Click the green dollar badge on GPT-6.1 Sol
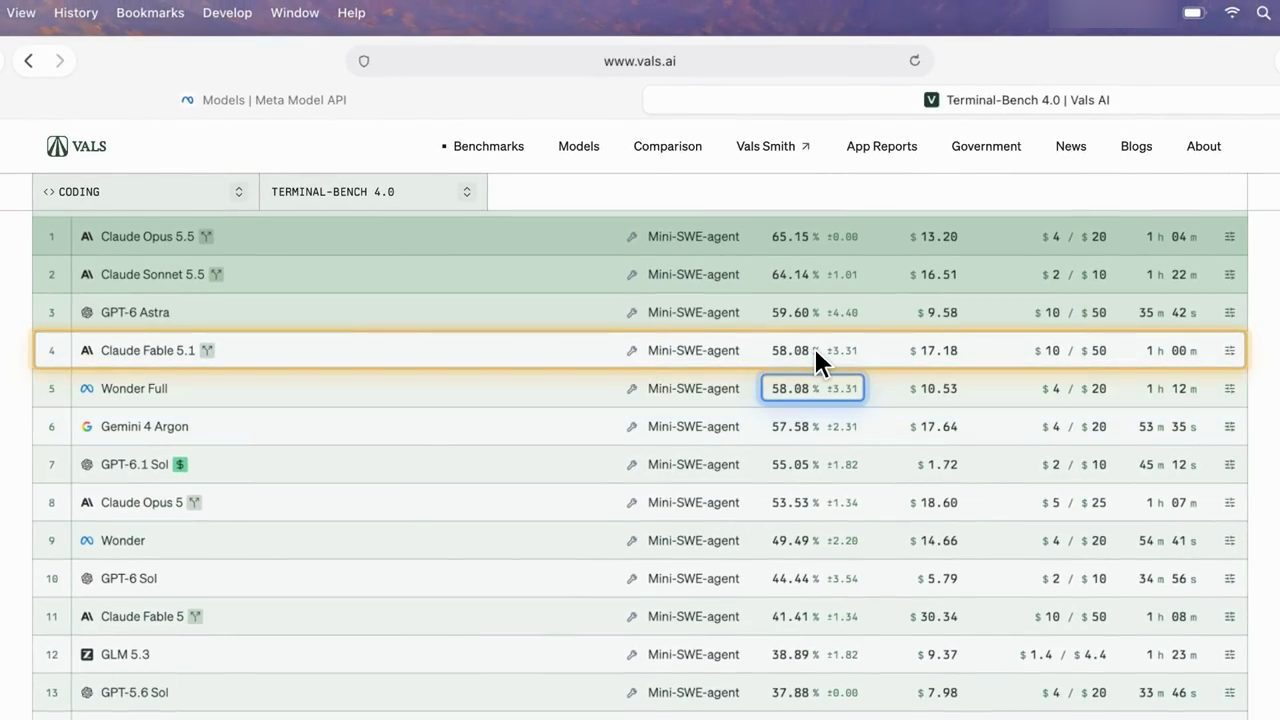This screenshot has width=1280, height=720. (180, 465)
